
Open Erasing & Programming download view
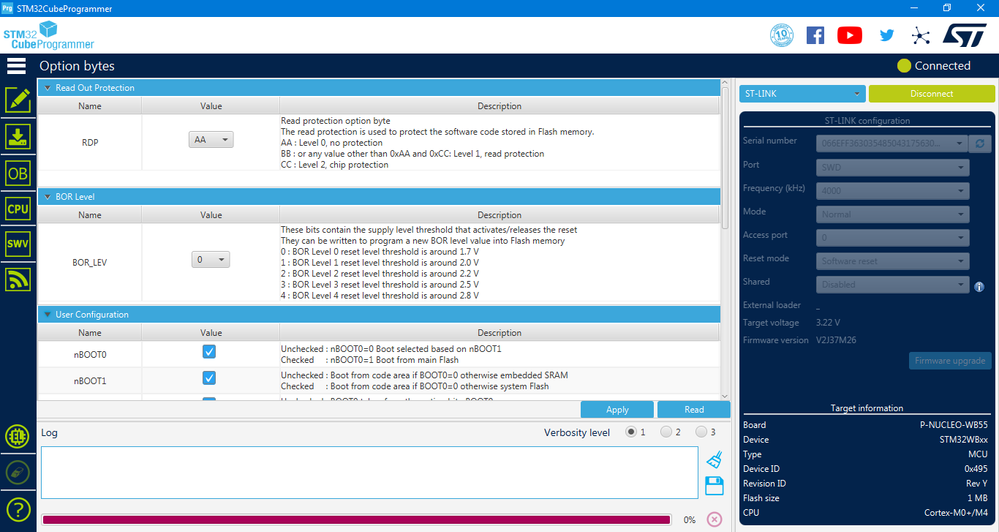(x=18, y=137)
